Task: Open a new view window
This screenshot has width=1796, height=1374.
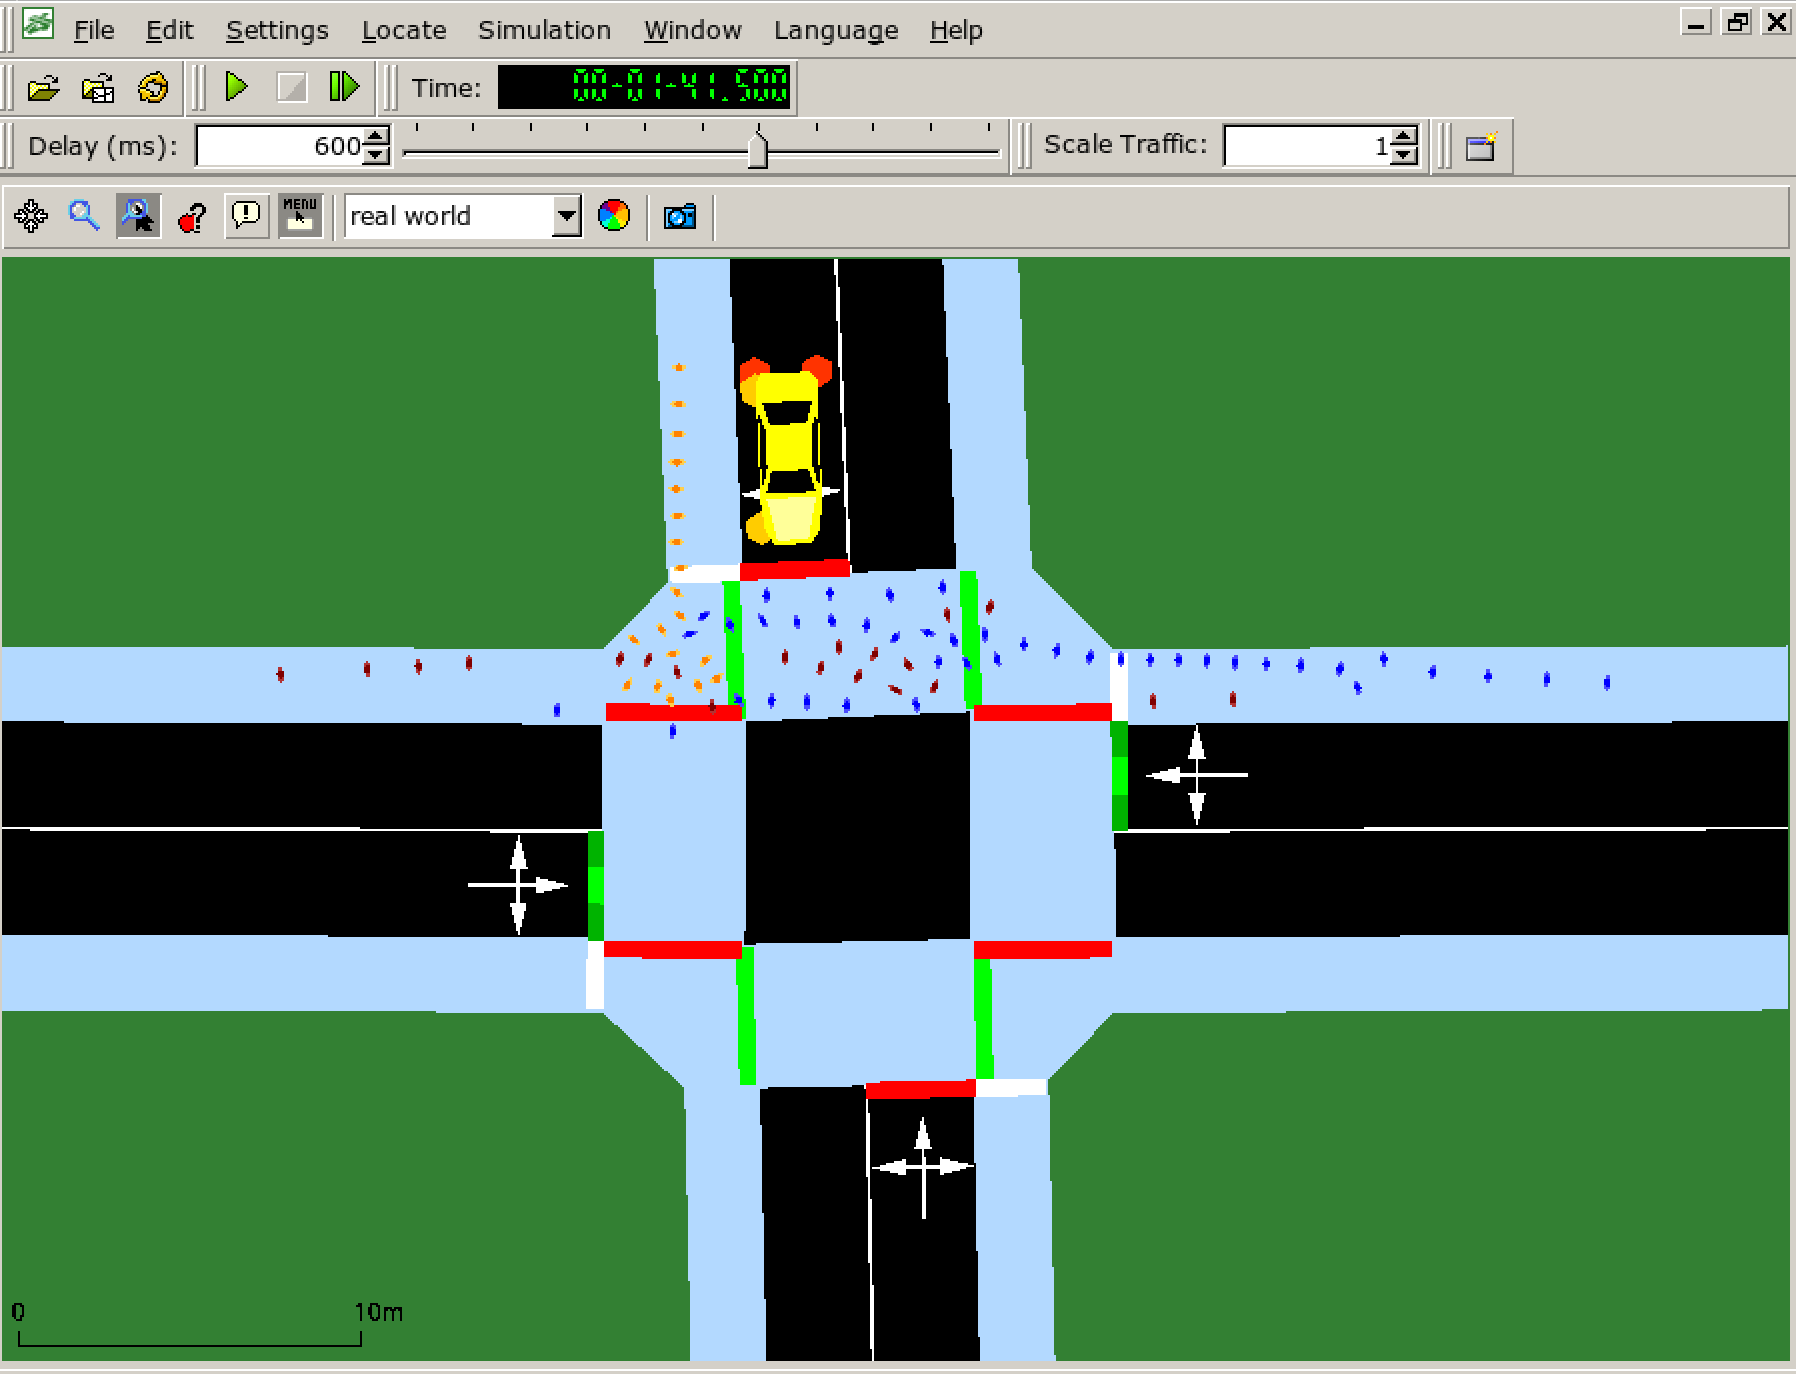Action: coord(1480,147)
